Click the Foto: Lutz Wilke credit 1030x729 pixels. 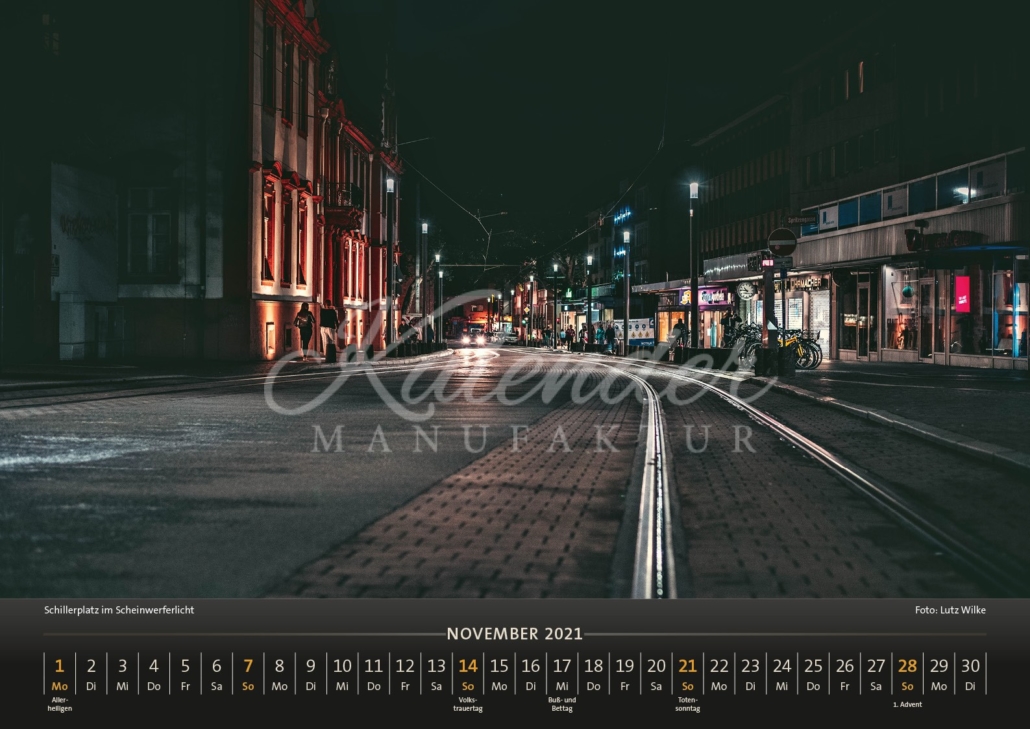click(x=950, y=609)
